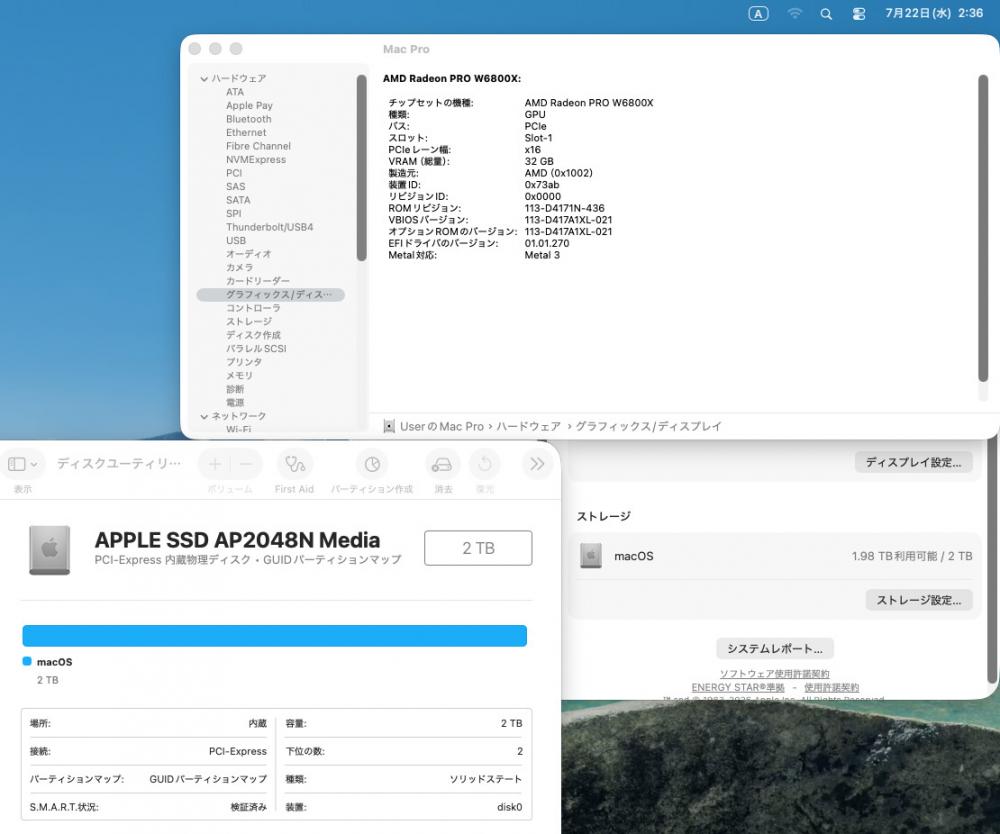
Task: Select カードリーダー in the sidebar
Action: click(258, 281)
